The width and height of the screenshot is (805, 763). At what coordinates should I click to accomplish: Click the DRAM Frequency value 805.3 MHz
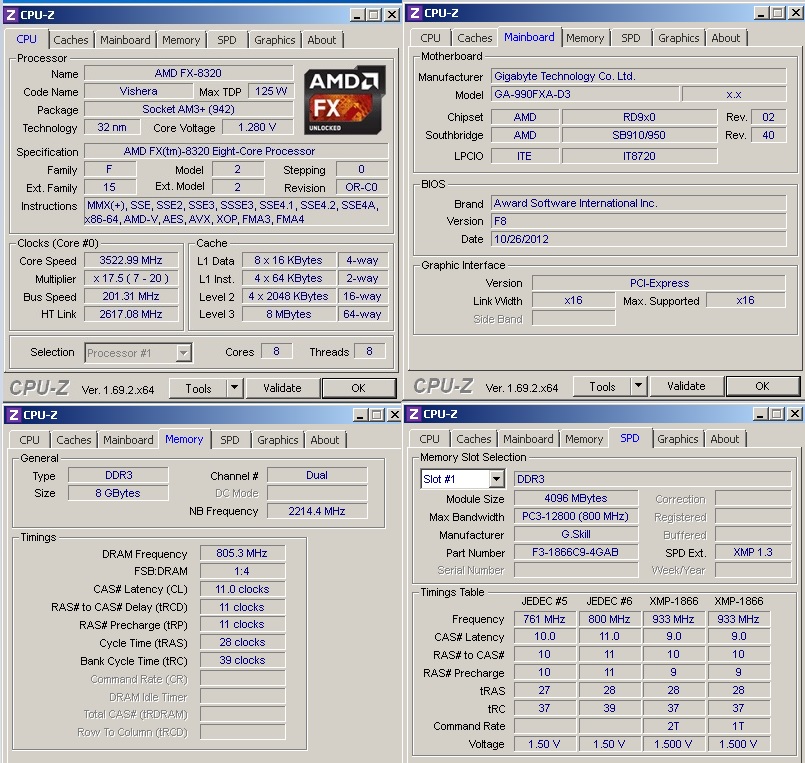point(242,553)
